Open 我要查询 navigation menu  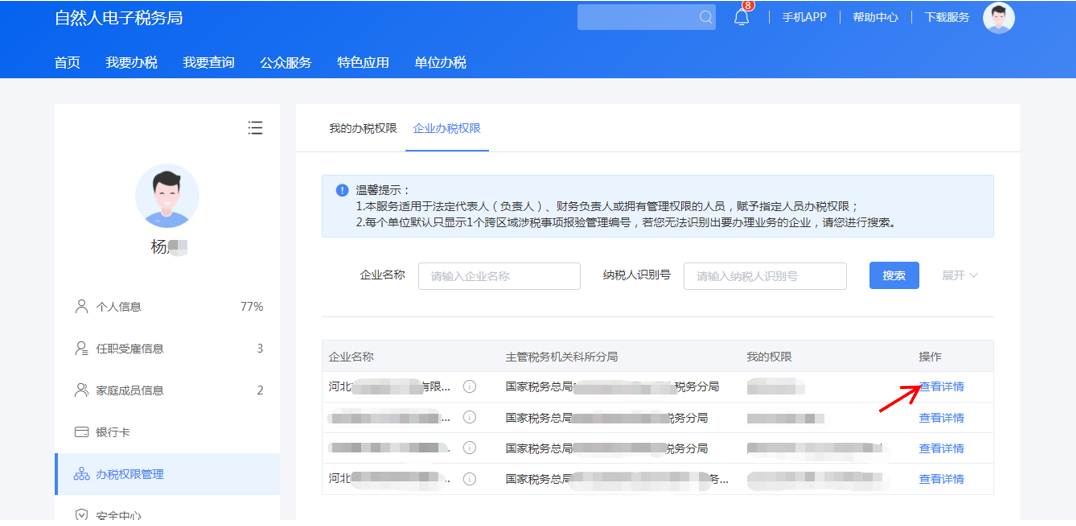pos(209,63)
